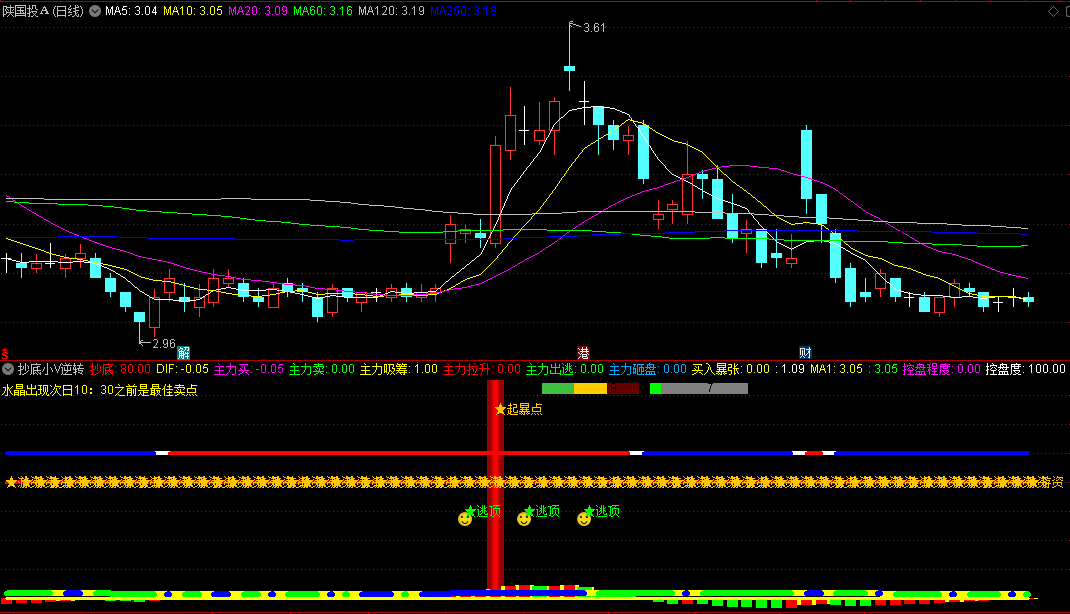Select the MA20: 3.09 moving average label
Image resolution: width=1070 pixels, height=614 pixels.
point(258,11)
